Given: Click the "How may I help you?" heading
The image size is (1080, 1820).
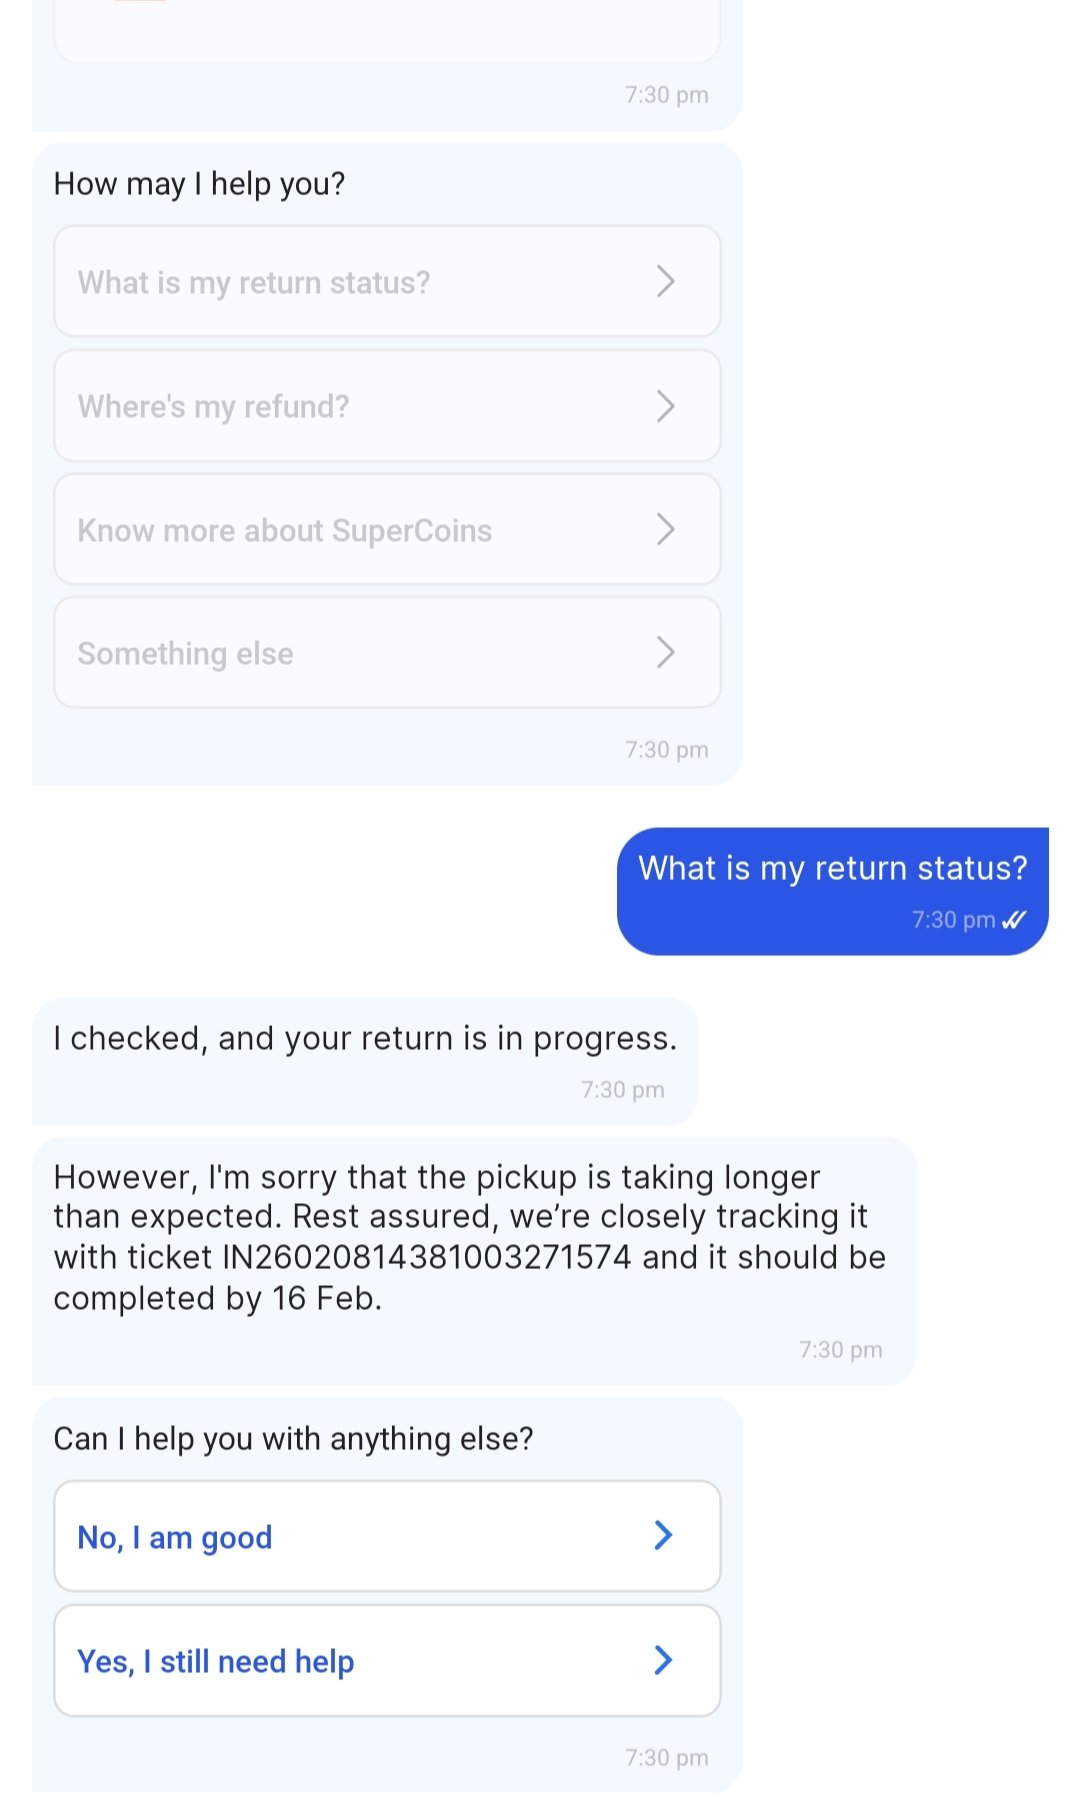Looking at the screenshot, I should (x=199, y=184).
